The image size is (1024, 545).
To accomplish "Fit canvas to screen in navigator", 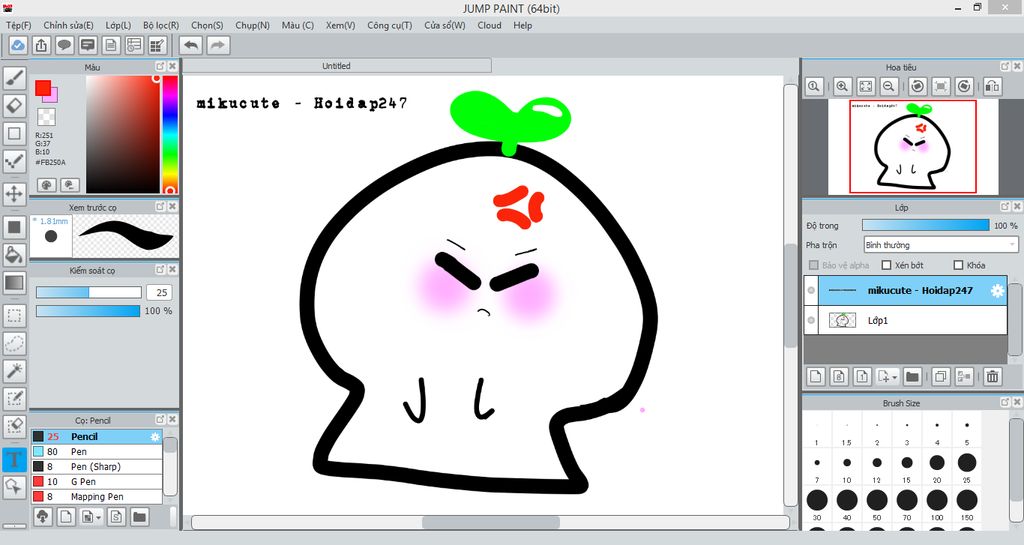I will coord(865,86).
